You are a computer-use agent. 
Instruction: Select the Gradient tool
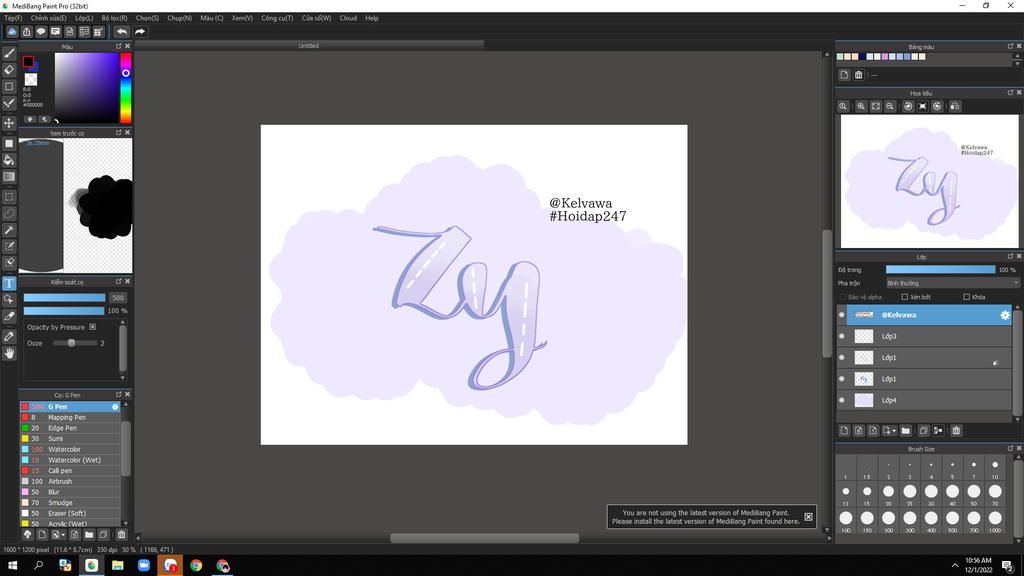(x=9, y=176)
